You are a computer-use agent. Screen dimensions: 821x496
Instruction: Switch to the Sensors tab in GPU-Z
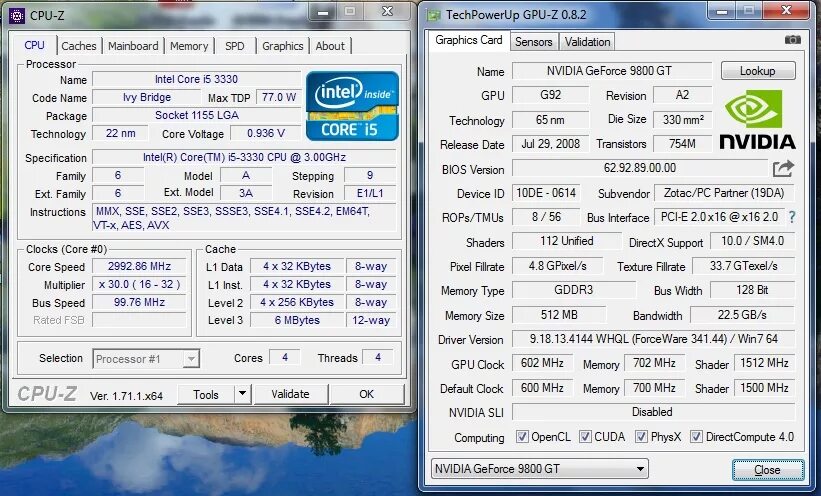pyautogui.click(x=534, y=42)
